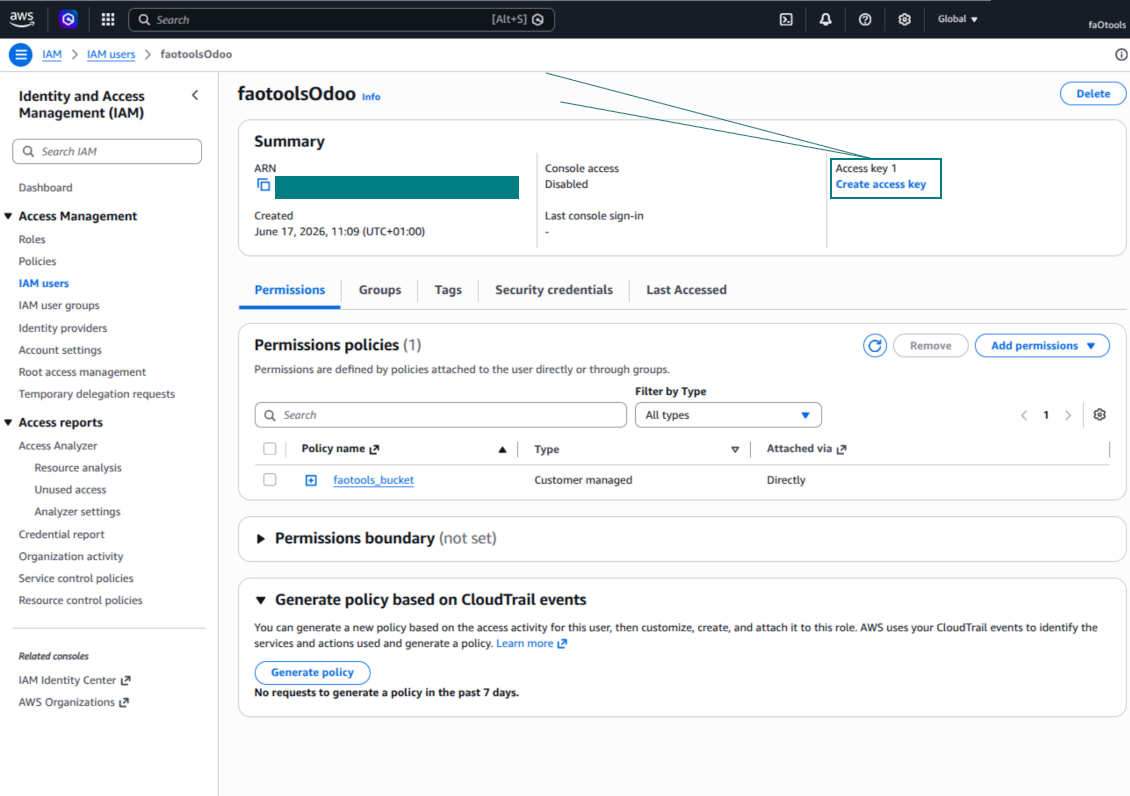This screenshot has width=1130, height=796.
Task: Switch to the Tags tab
Action: (x=448, y=290)
